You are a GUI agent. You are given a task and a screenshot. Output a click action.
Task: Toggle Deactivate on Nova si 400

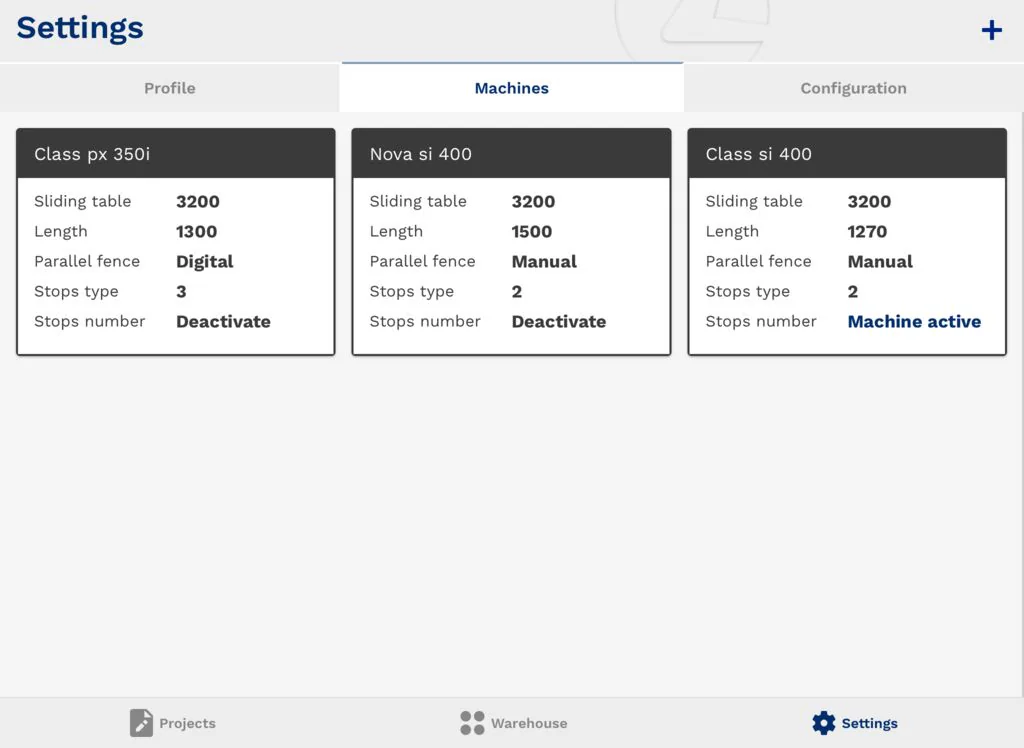tap(559, 321)
